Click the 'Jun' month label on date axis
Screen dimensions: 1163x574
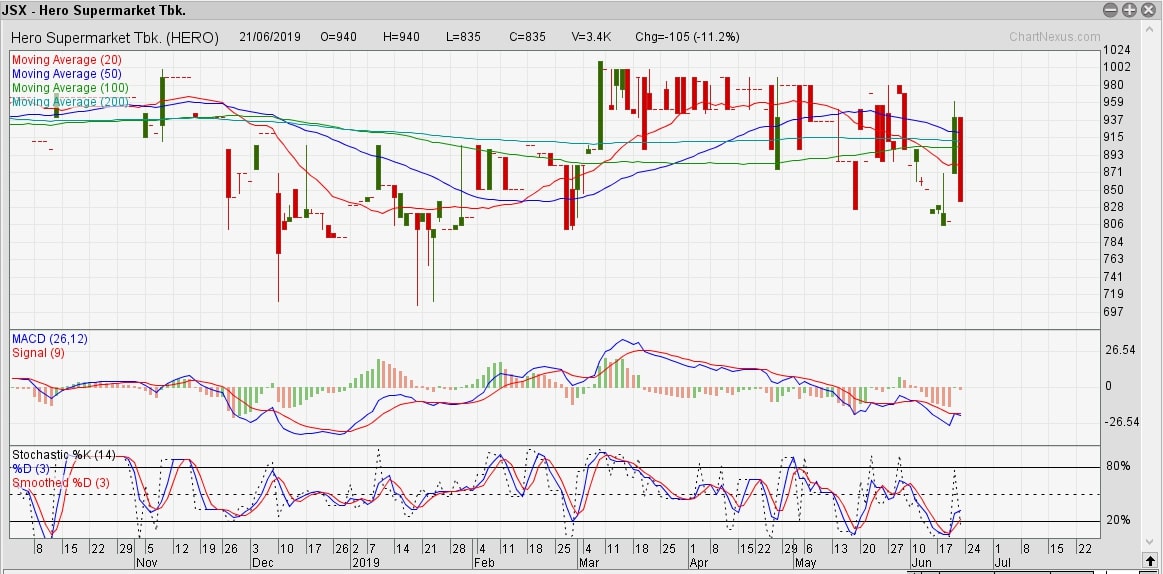(x=922, y=563)
